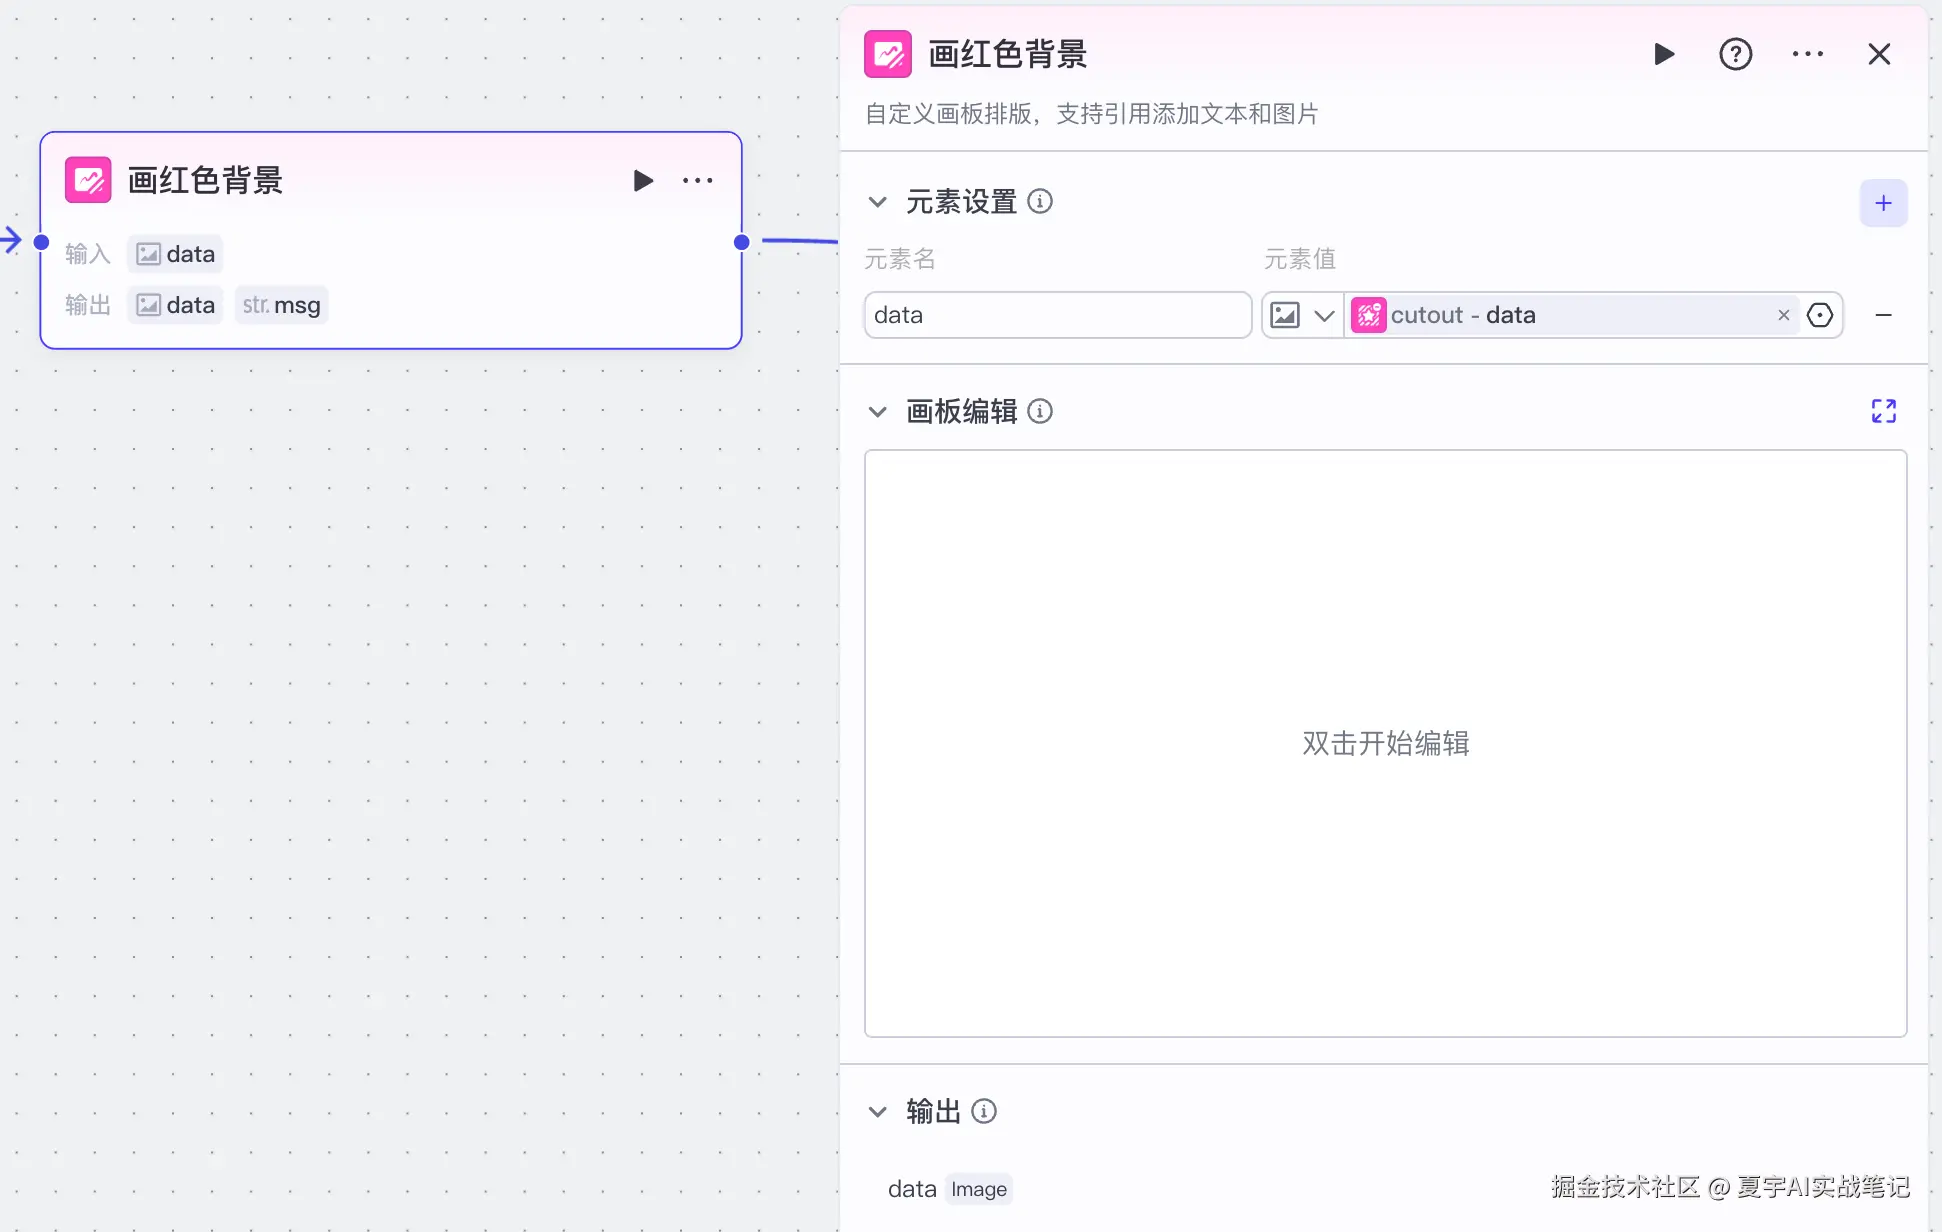Close the 画红色背景 settings panel

1879,54
